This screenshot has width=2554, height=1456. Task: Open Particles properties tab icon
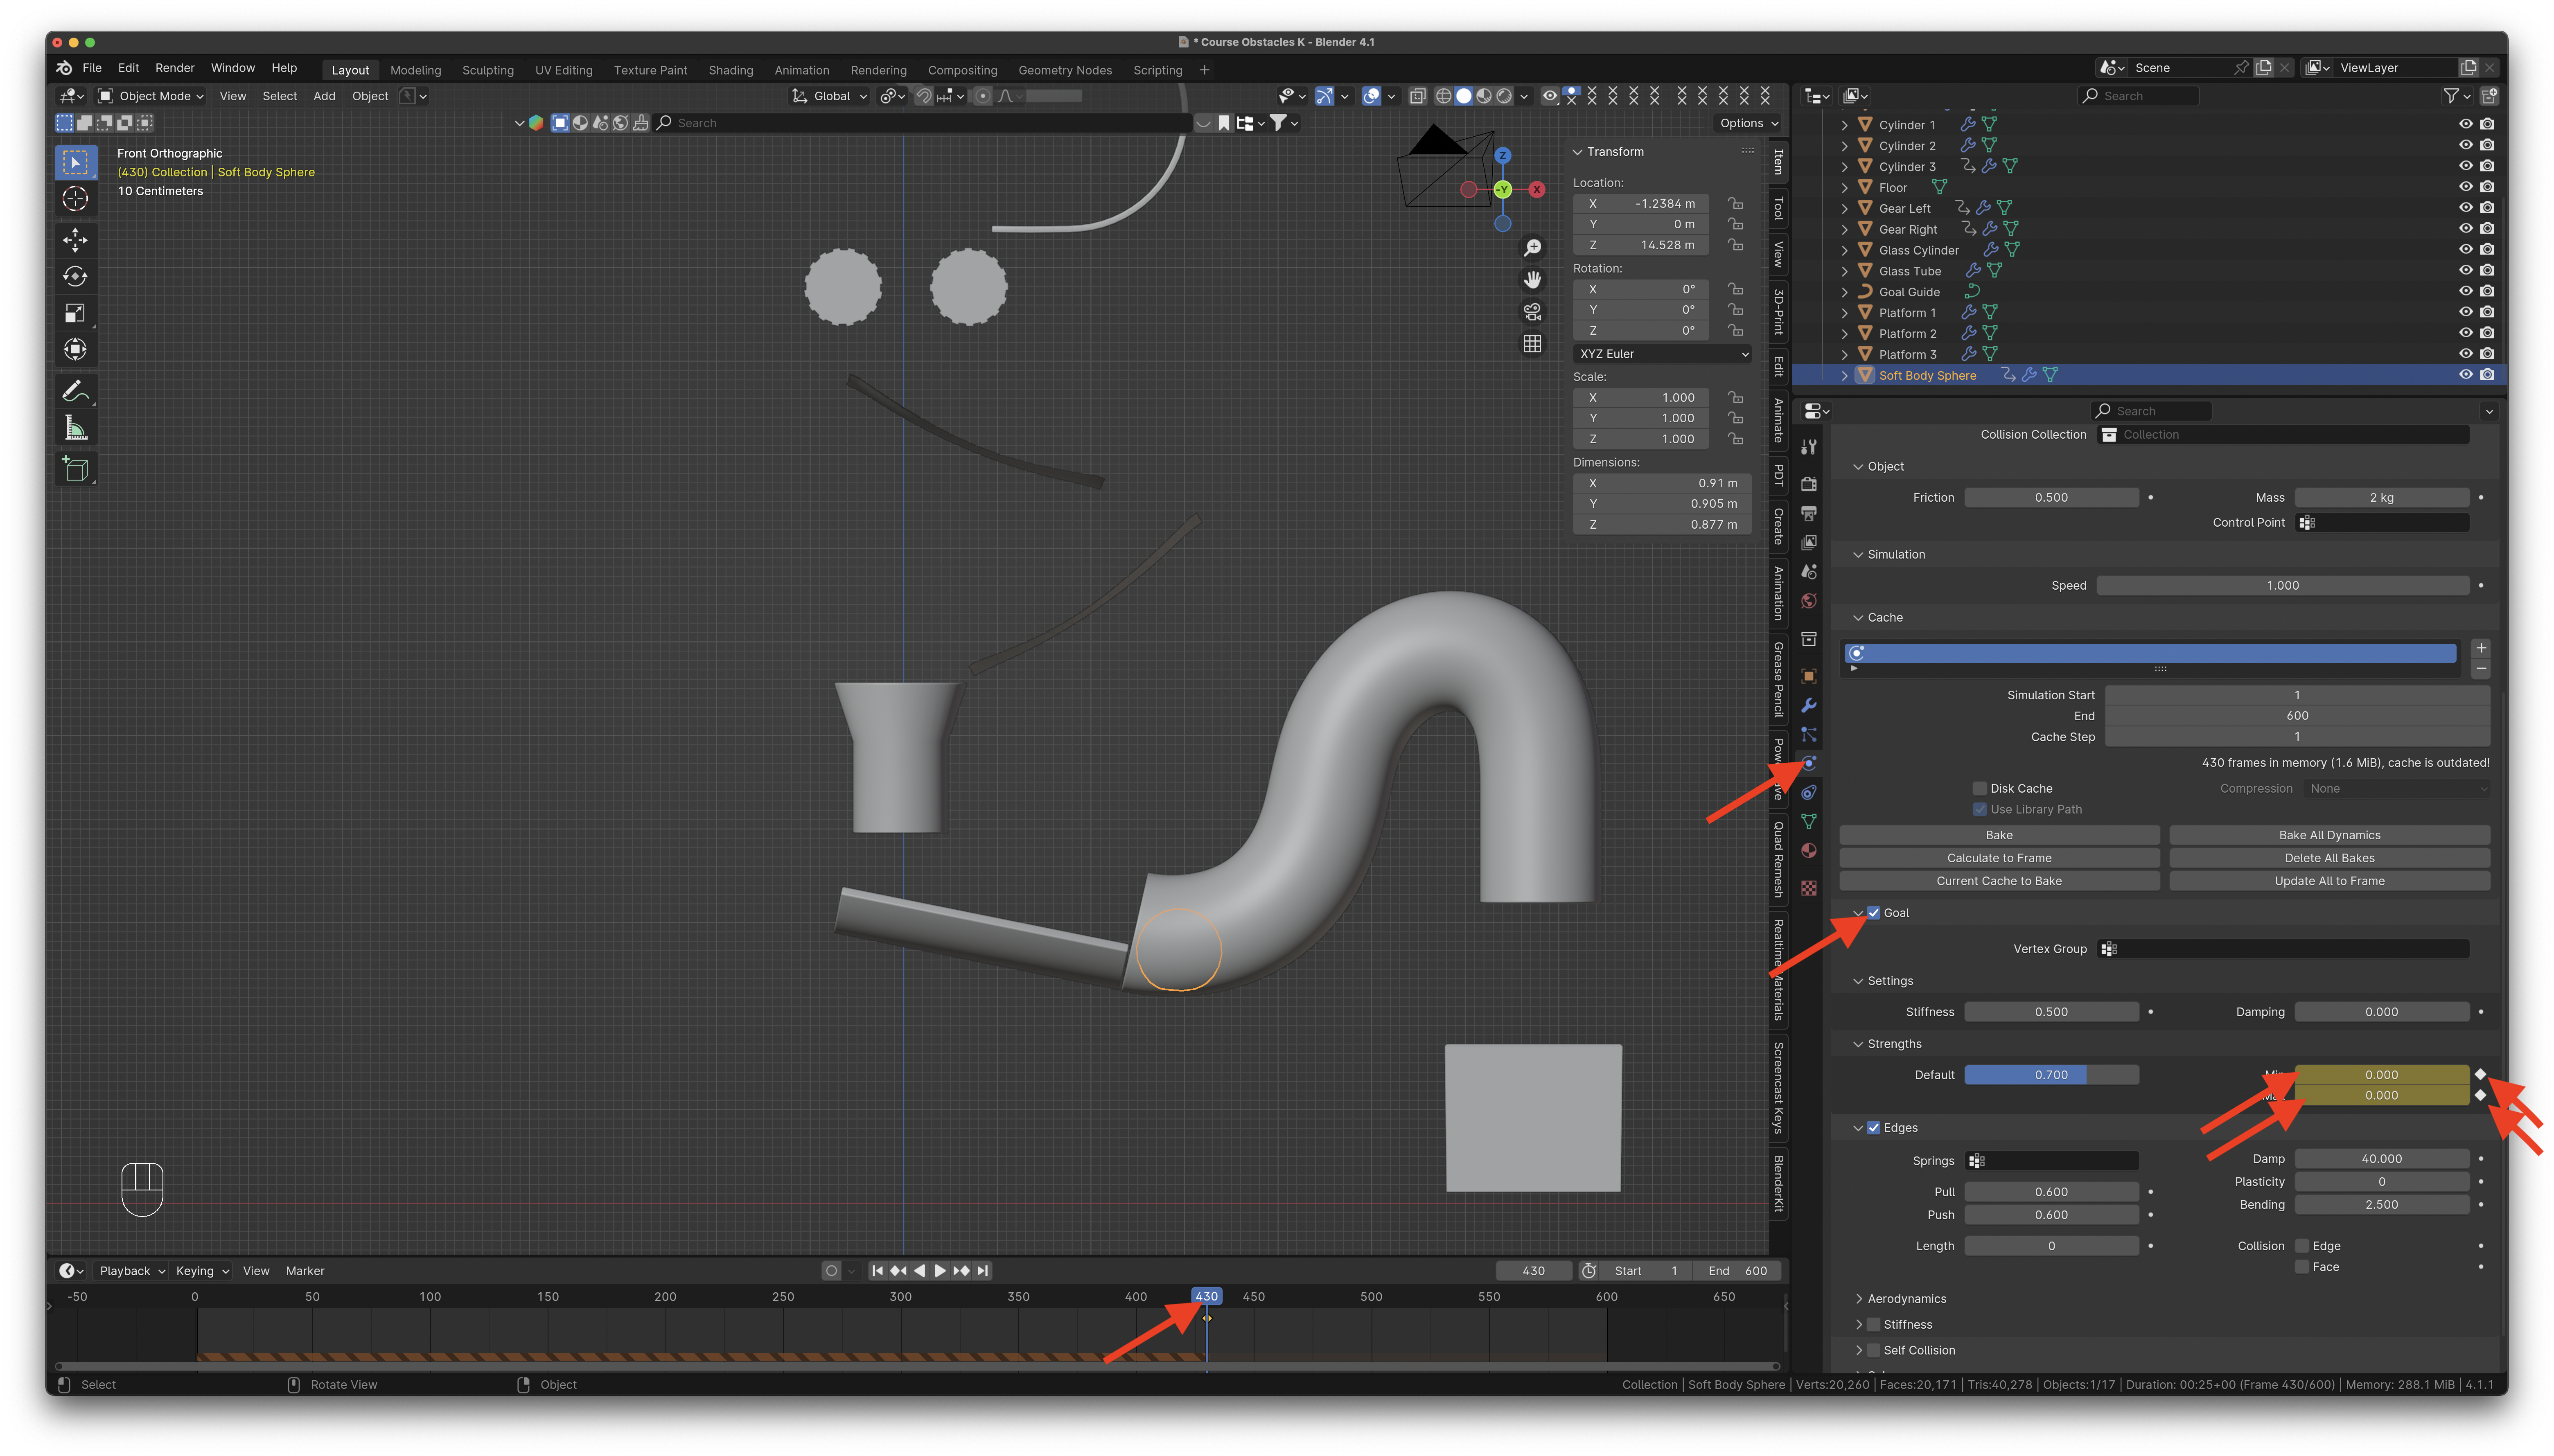(x=1809, y=735)
